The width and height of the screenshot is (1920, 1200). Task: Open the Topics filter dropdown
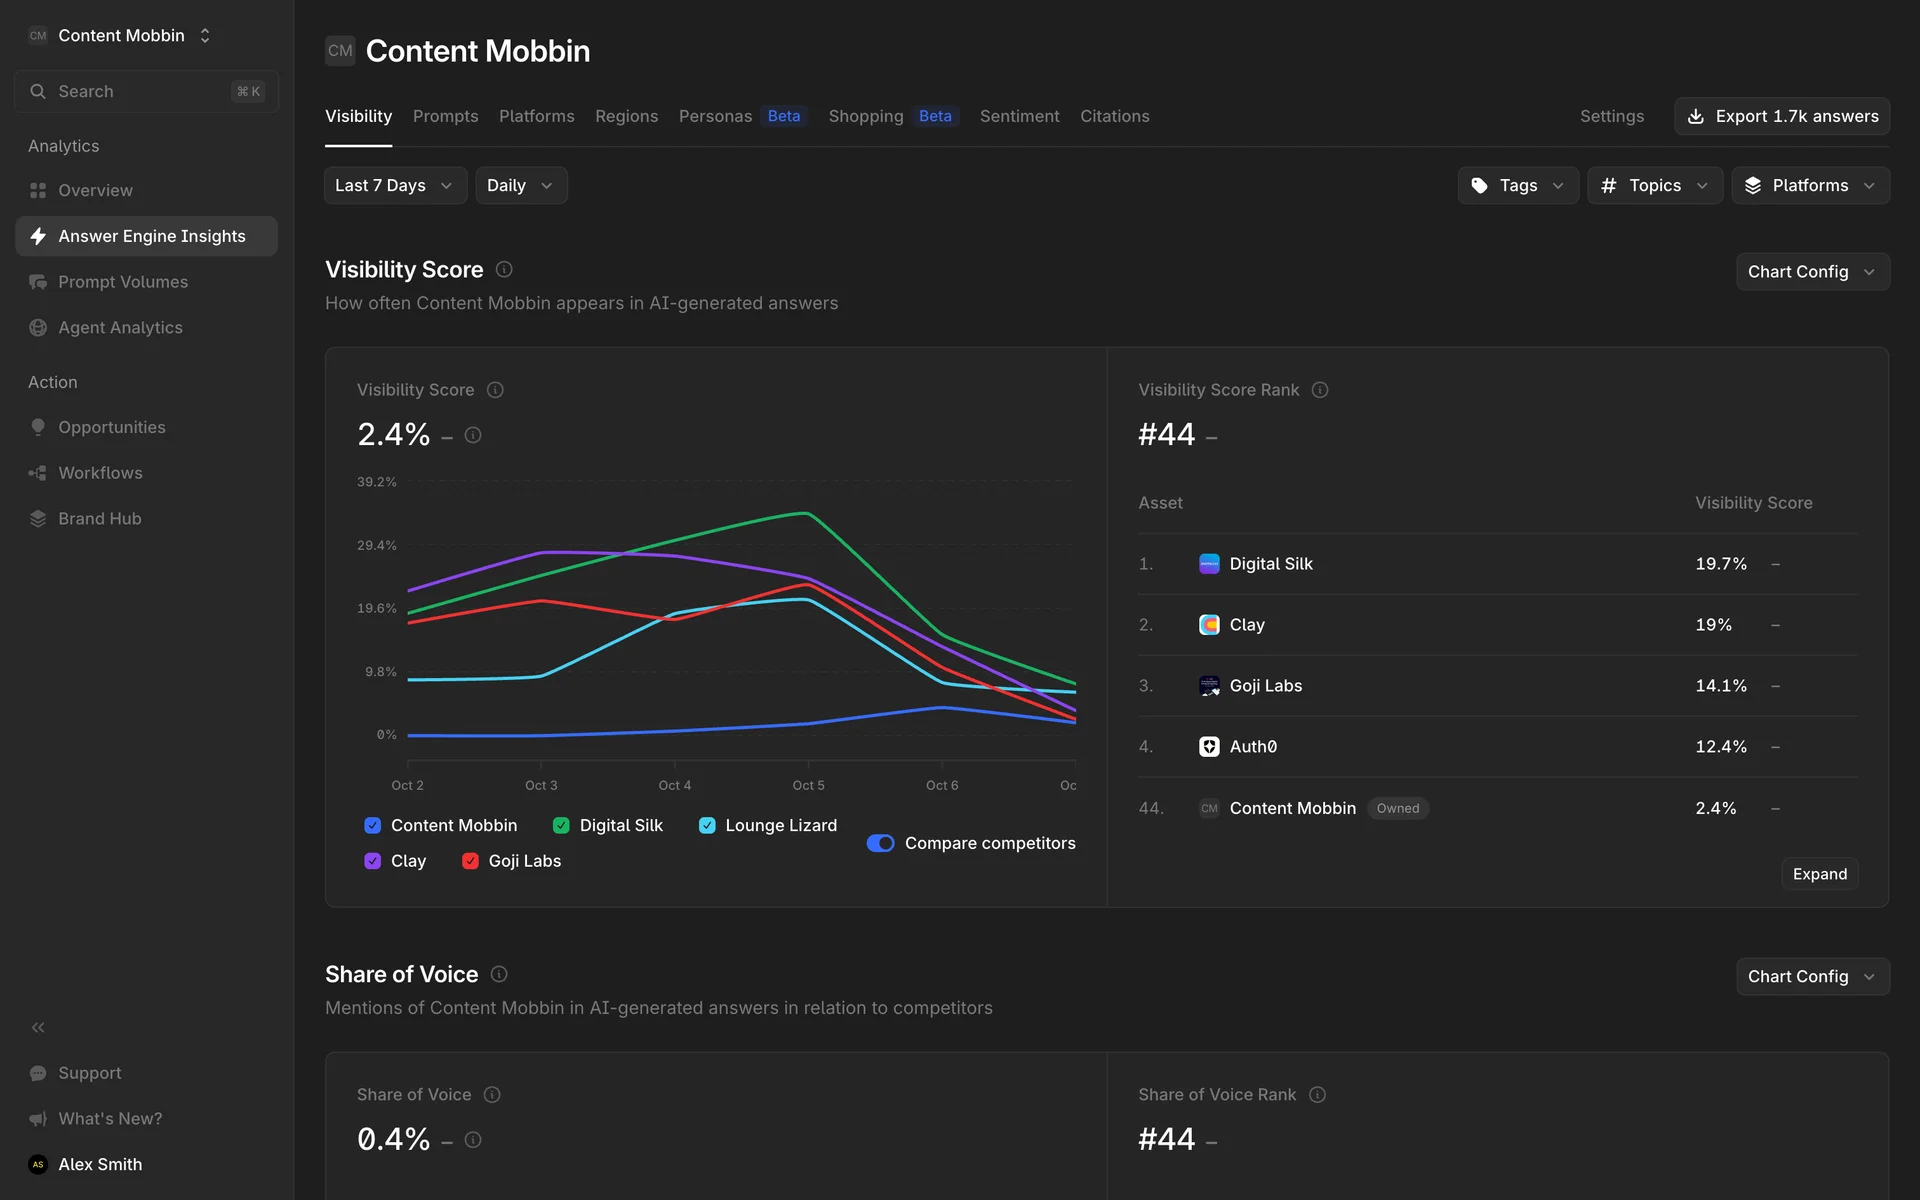coord(1654,185)
